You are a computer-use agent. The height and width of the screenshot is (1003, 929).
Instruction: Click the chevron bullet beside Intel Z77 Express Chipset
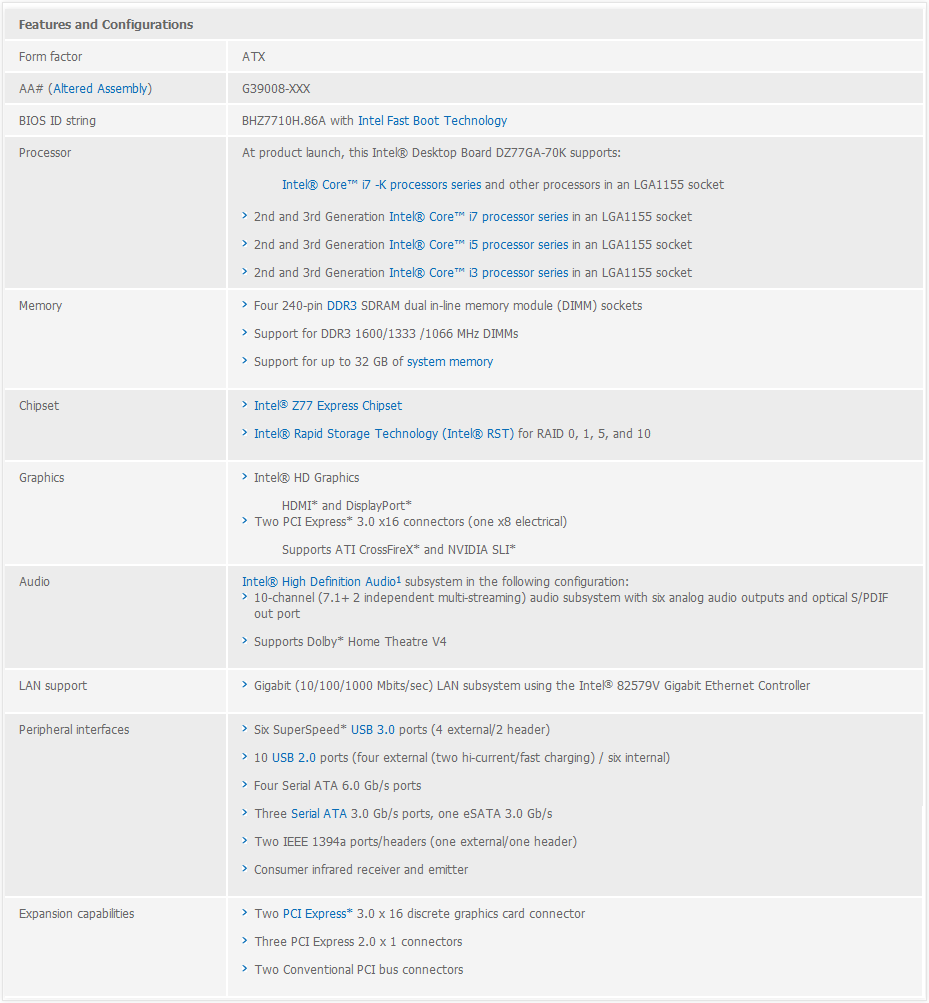point(244,405)
